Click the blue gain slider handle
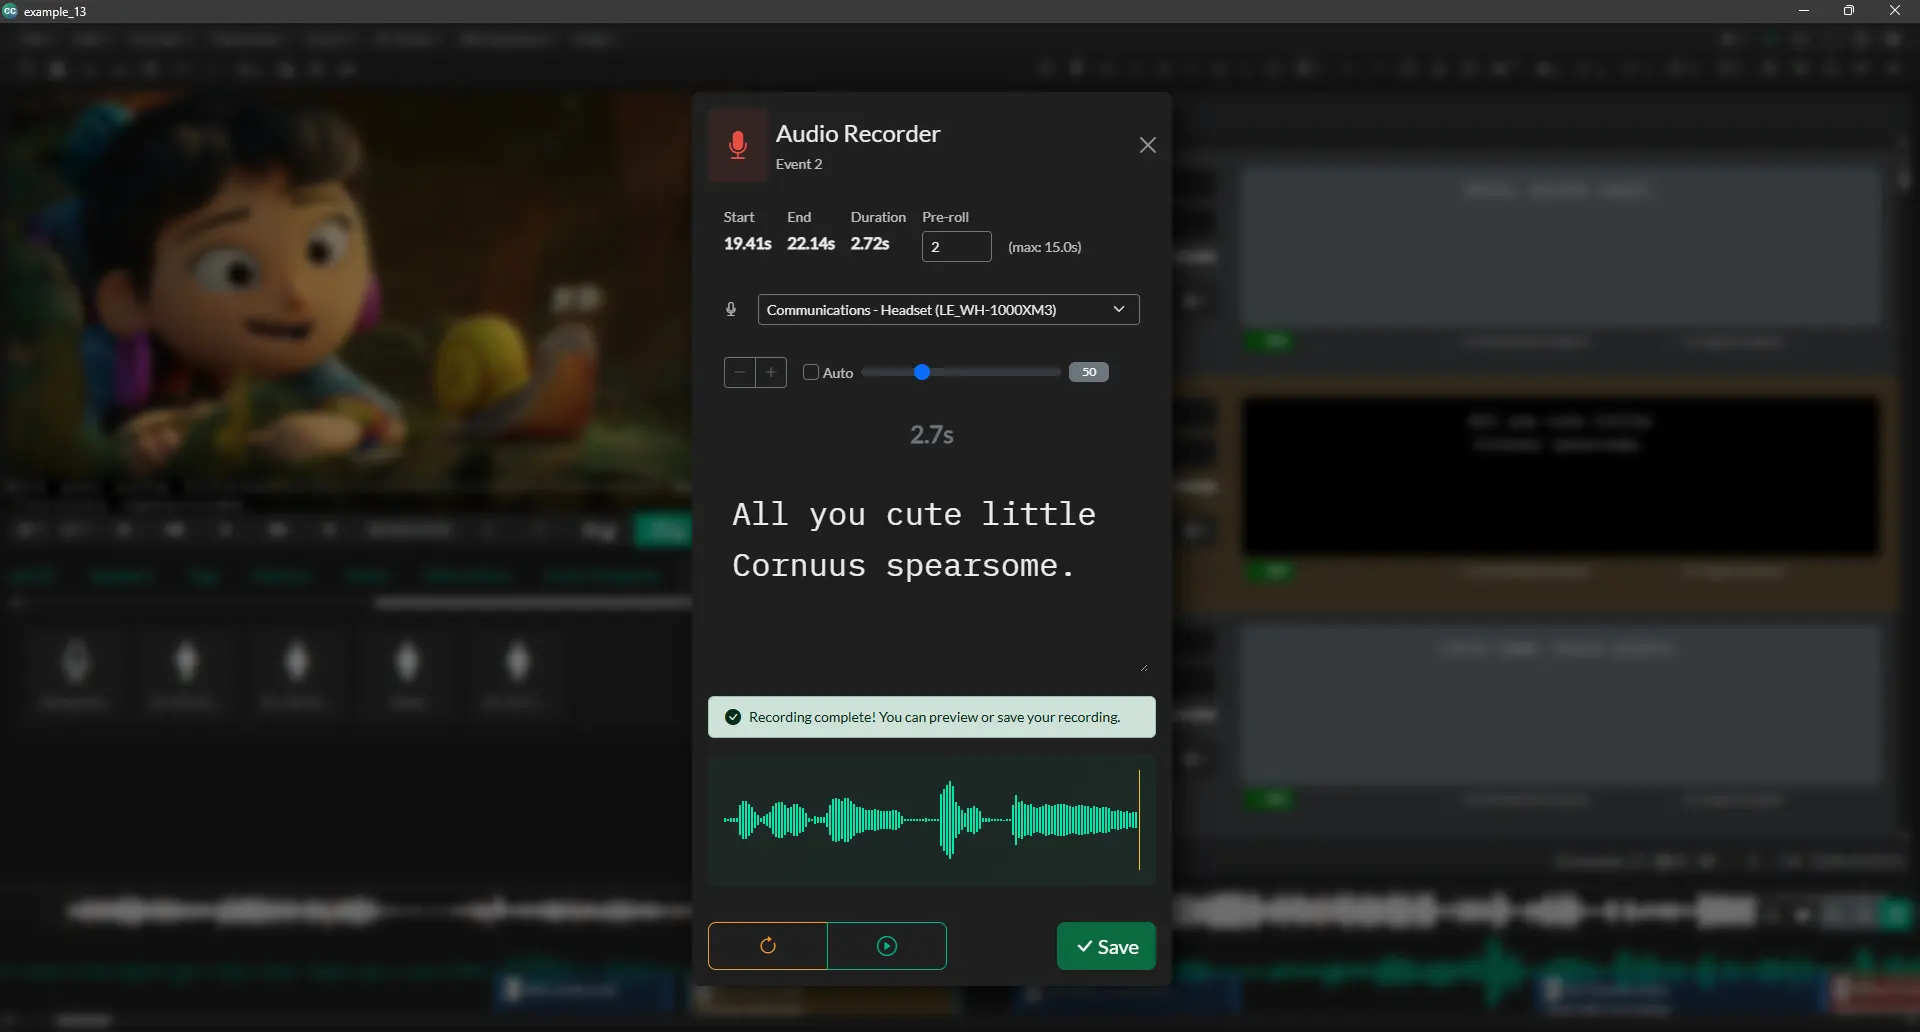Viewport: 1920px width, 1032px height. pyautogui.click(x=922, y=373)
